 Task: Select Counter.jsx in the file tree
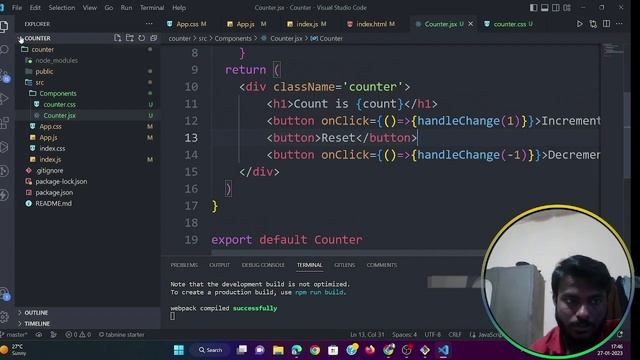[59, 116]
